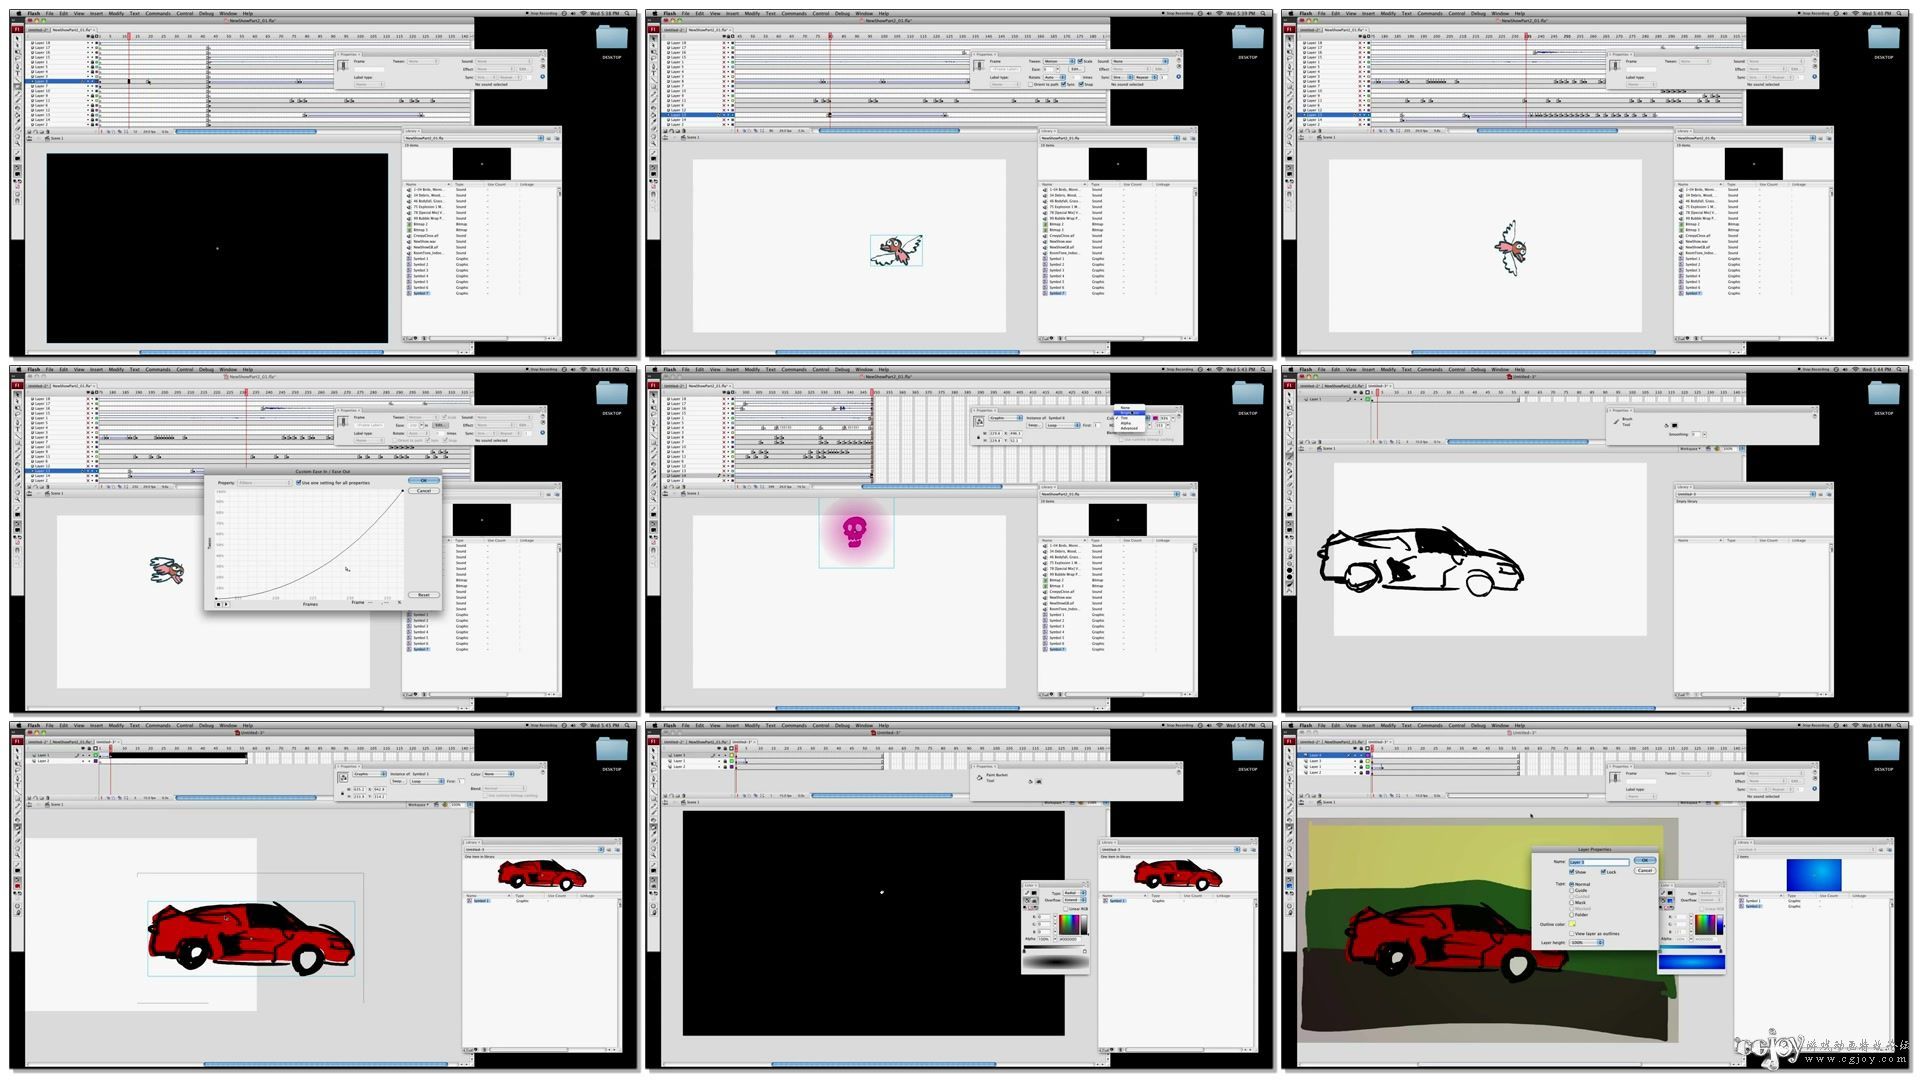1920x1080 pixels.
Task: Select the Rectangle tool in the Paint Bucket screenshot
Action: (653, 799)
